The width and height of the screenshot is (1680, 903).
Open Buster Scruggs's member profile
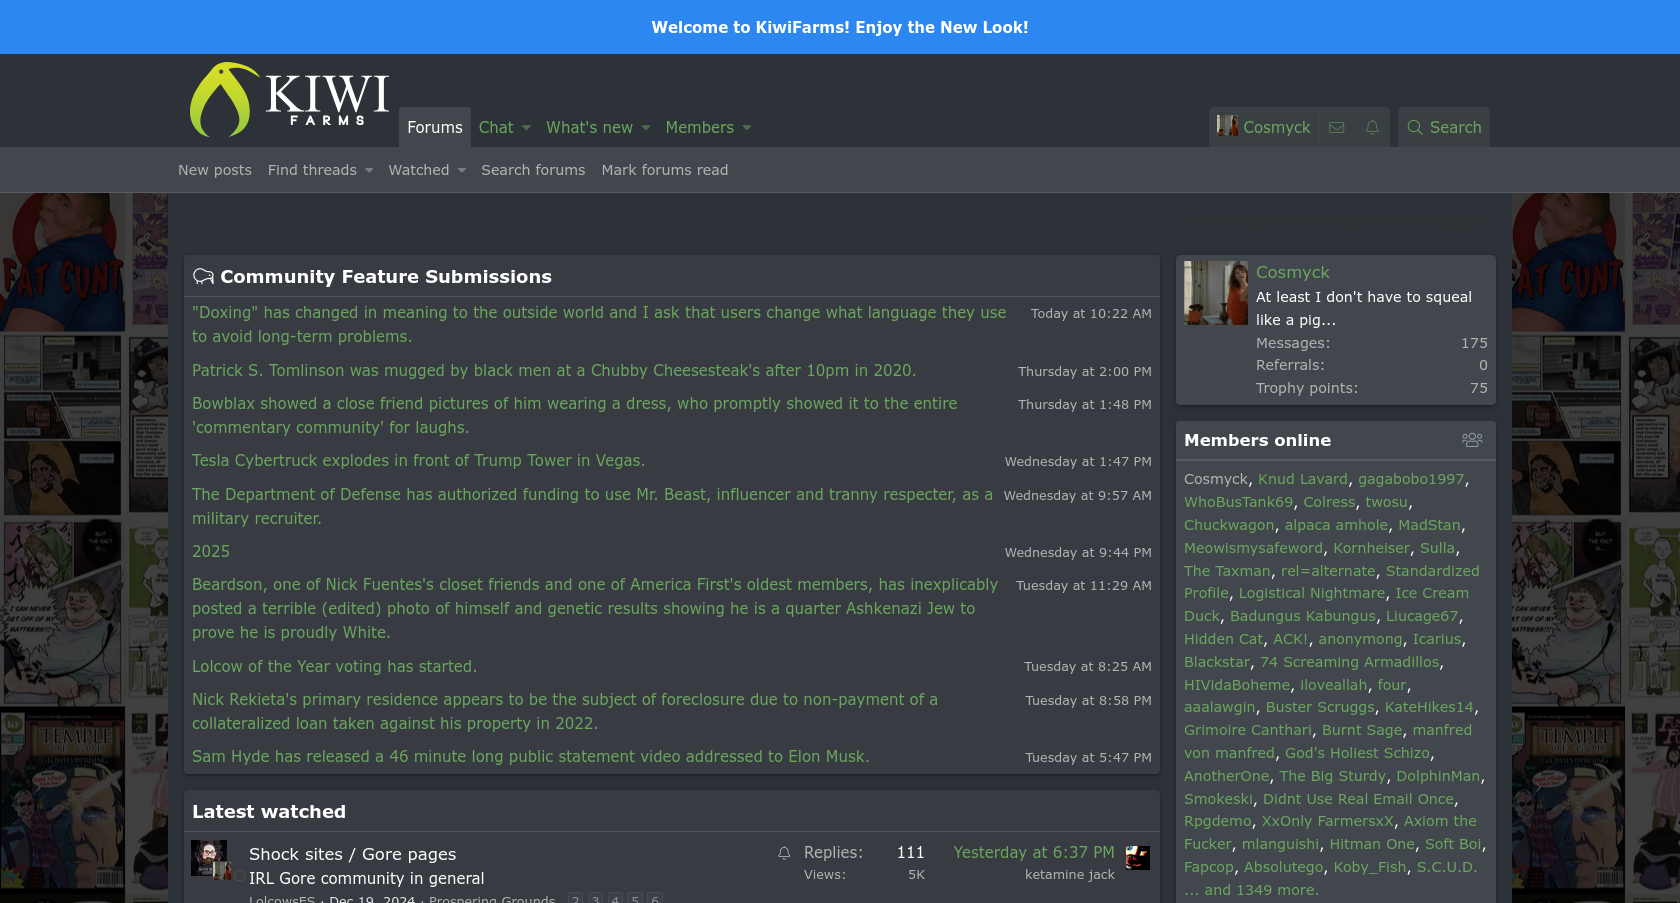1320,707
